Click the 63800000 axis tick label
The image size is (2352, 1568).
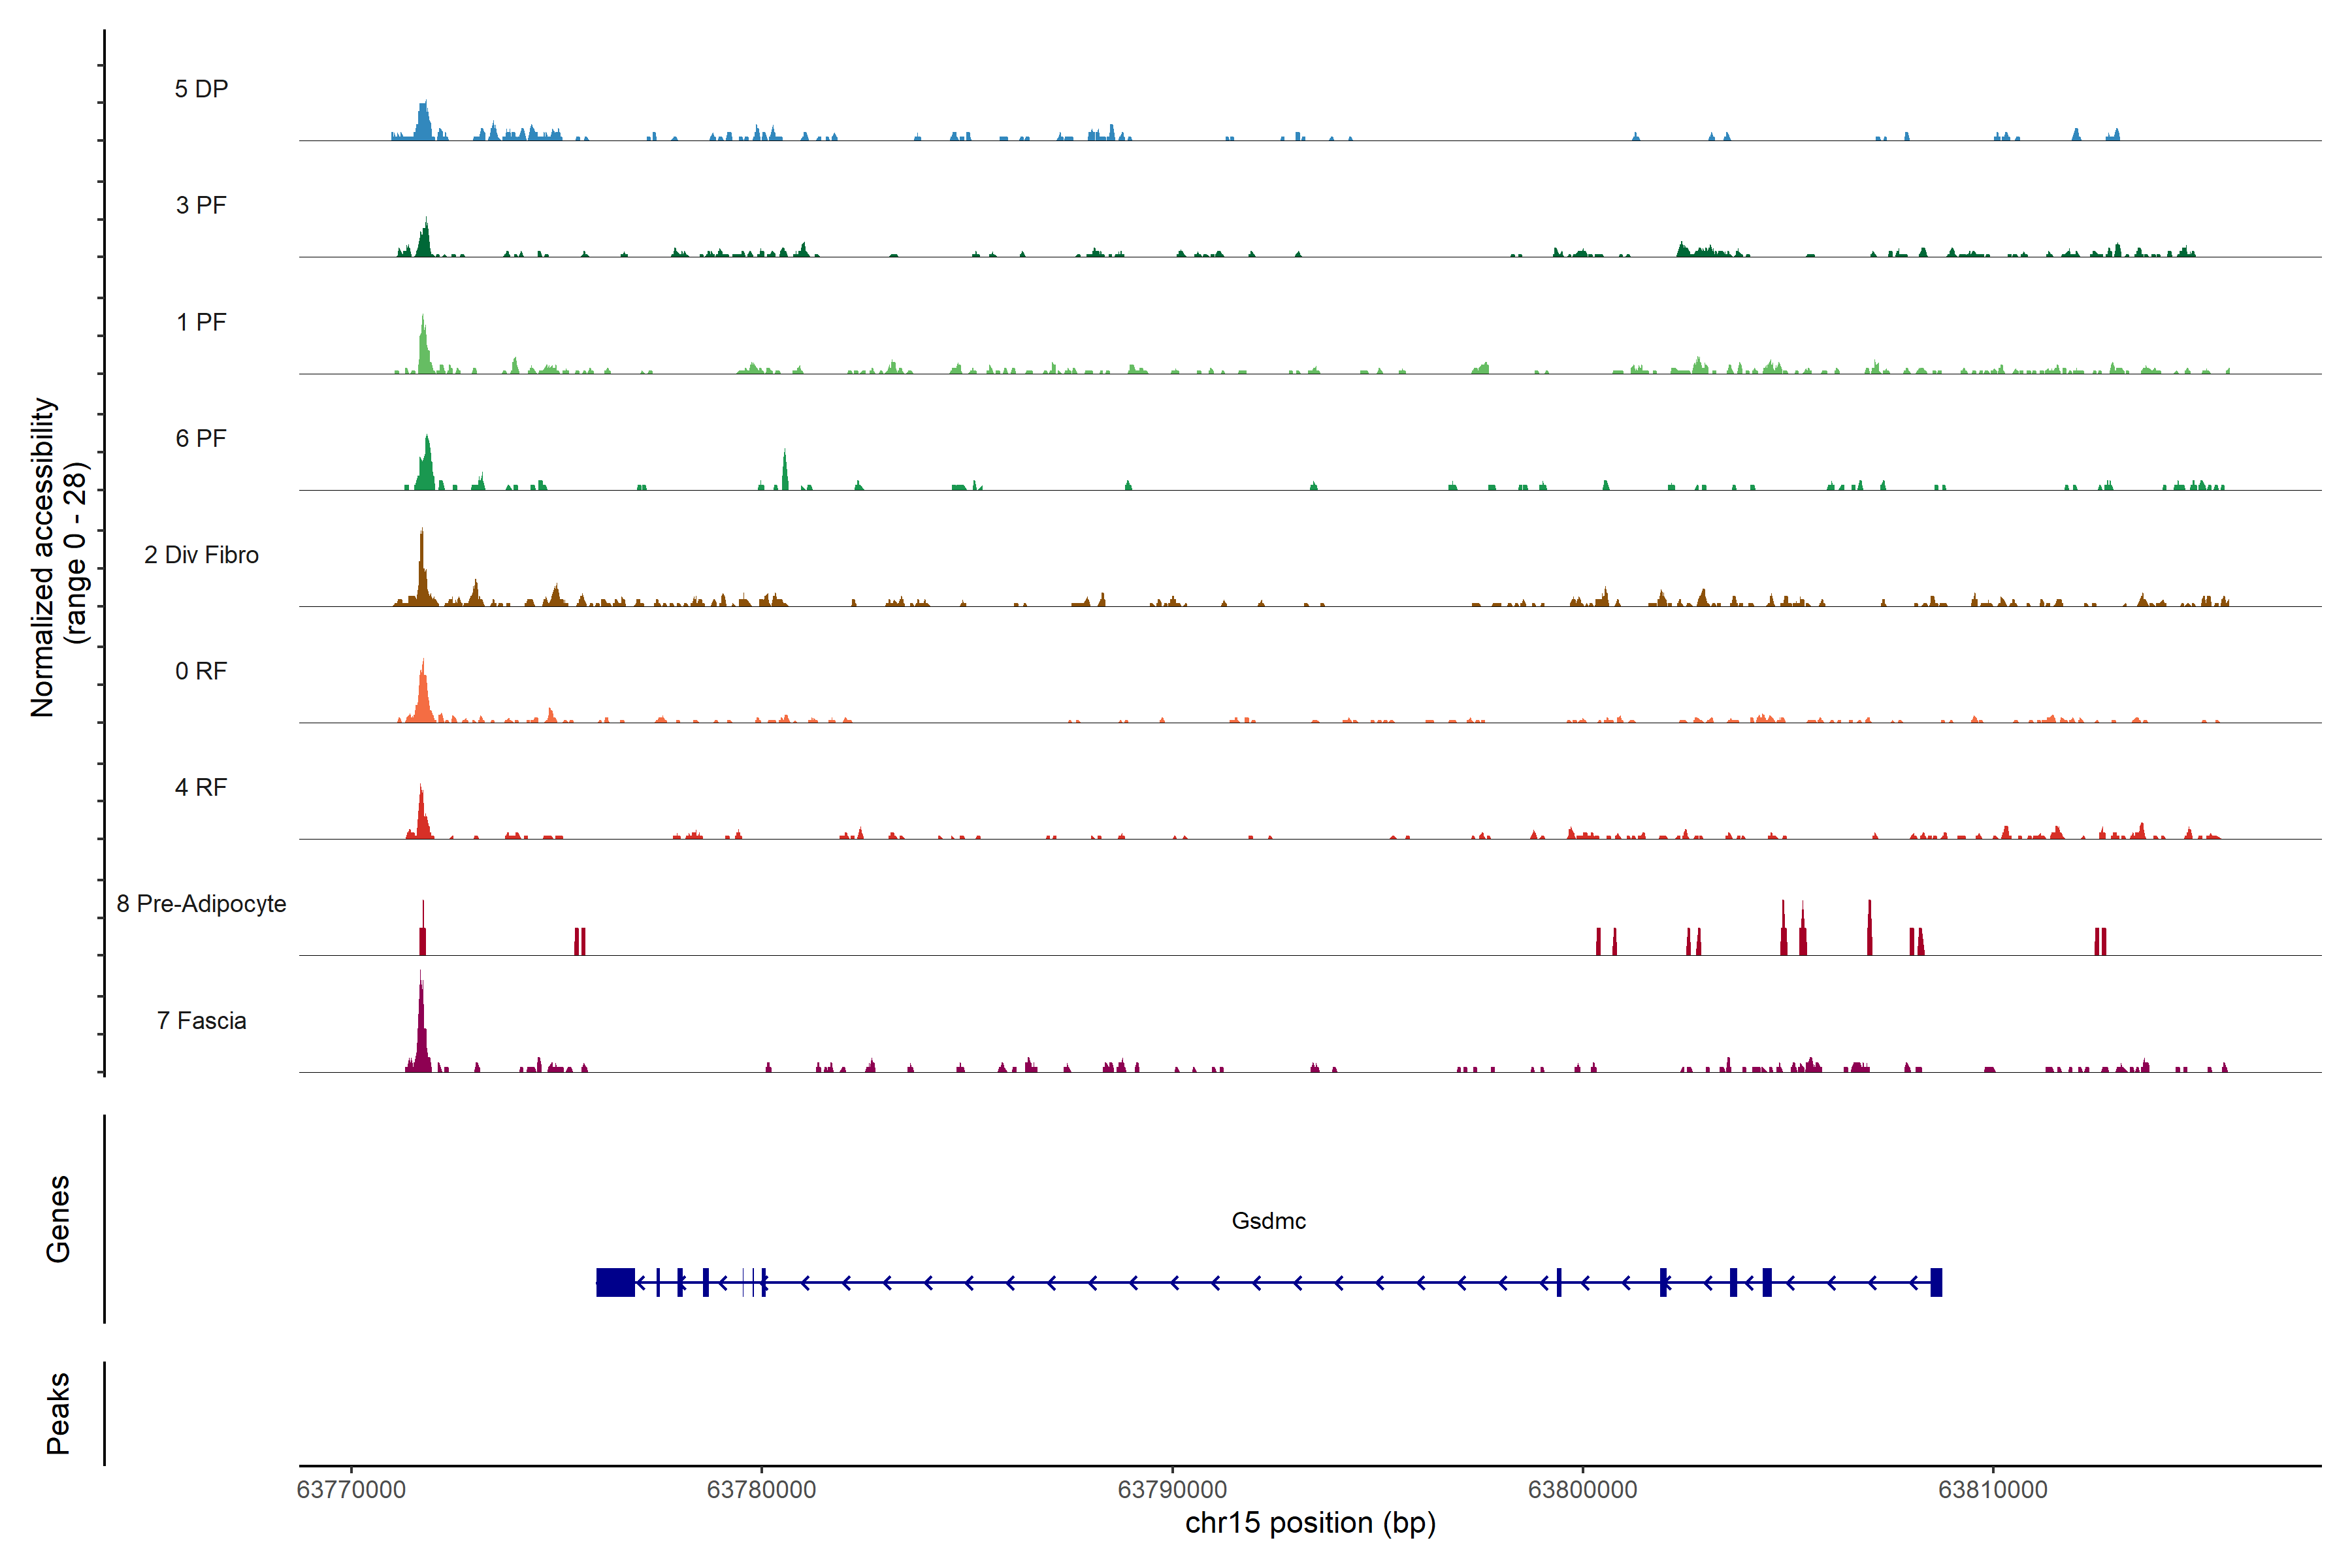1582,1489
